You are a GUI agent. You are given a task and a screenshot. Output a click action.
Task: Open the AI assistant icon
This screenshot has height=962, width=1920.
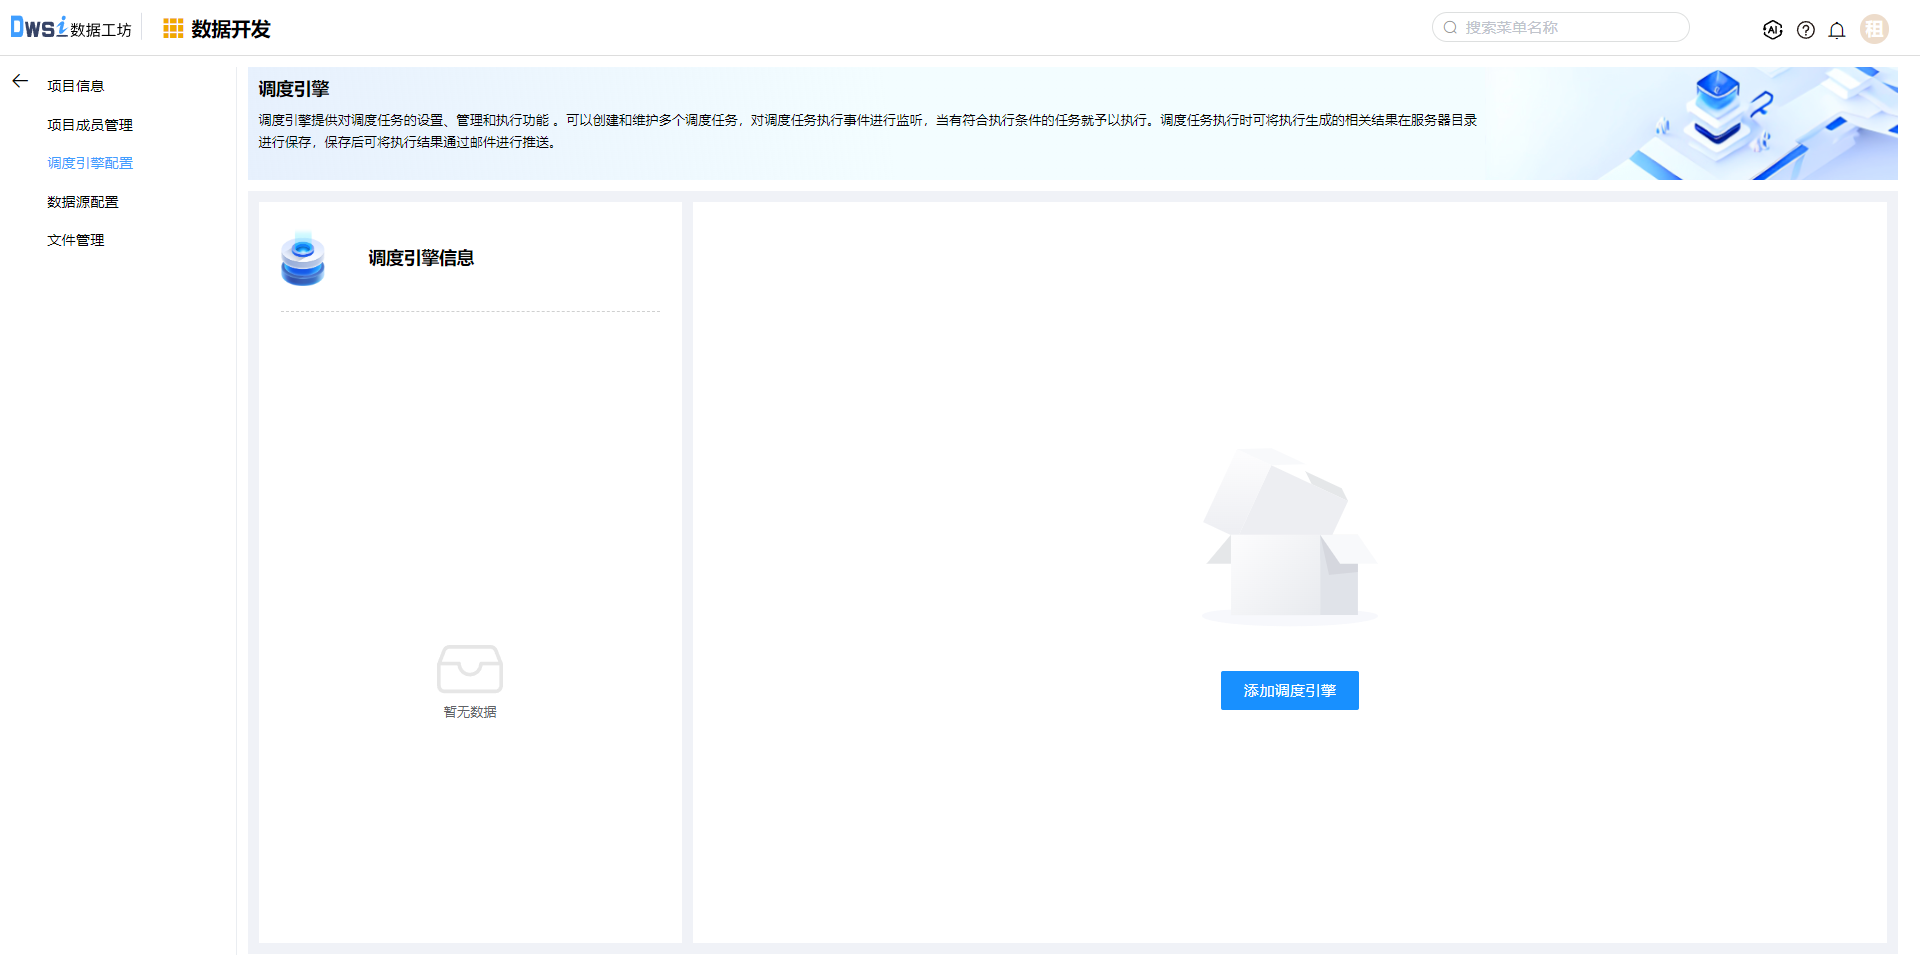tap(1772, 30)
